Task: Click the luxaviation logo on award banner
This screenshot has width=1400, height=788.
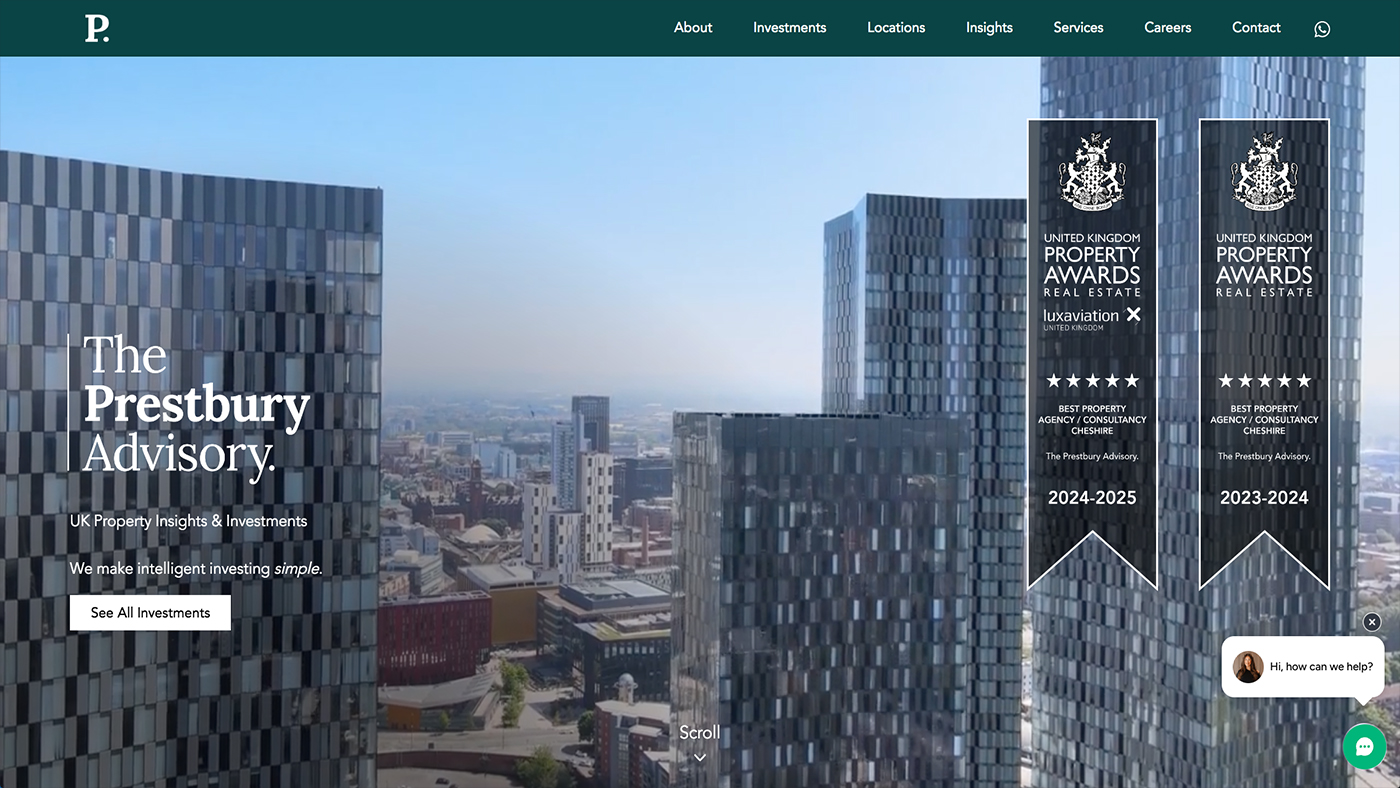Action: tap(1092, 317)
